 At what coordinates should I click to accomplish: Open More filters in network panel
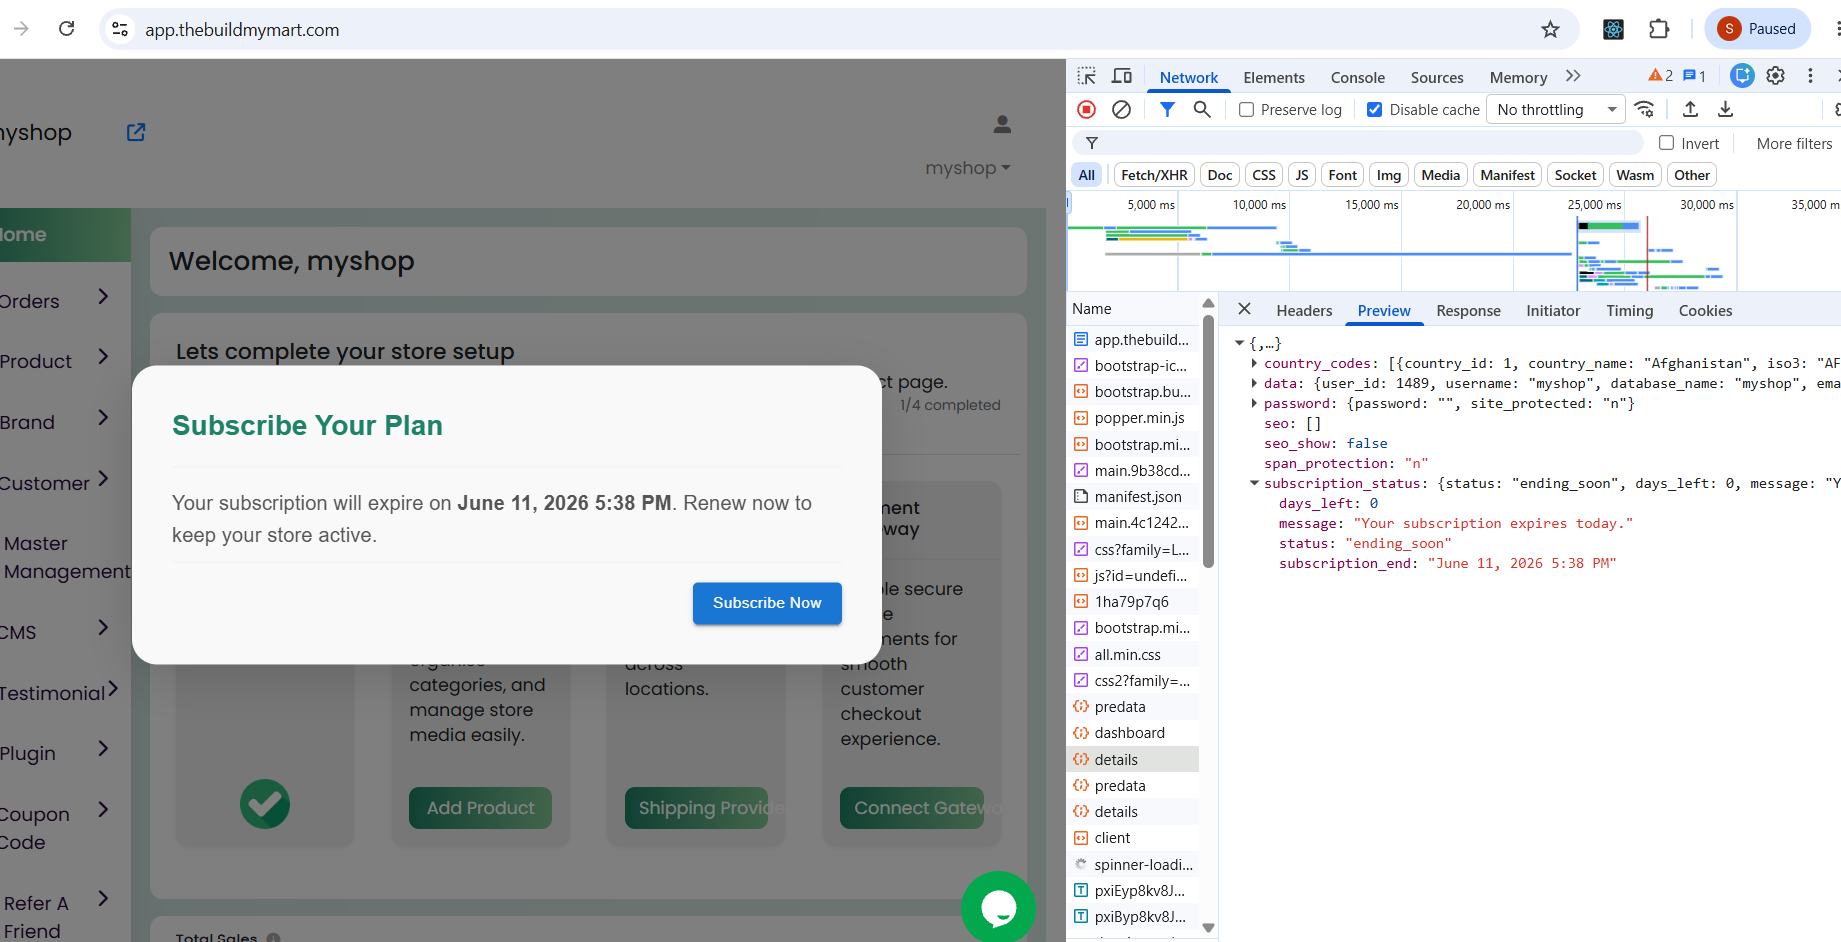click(x=1794, y=143)
